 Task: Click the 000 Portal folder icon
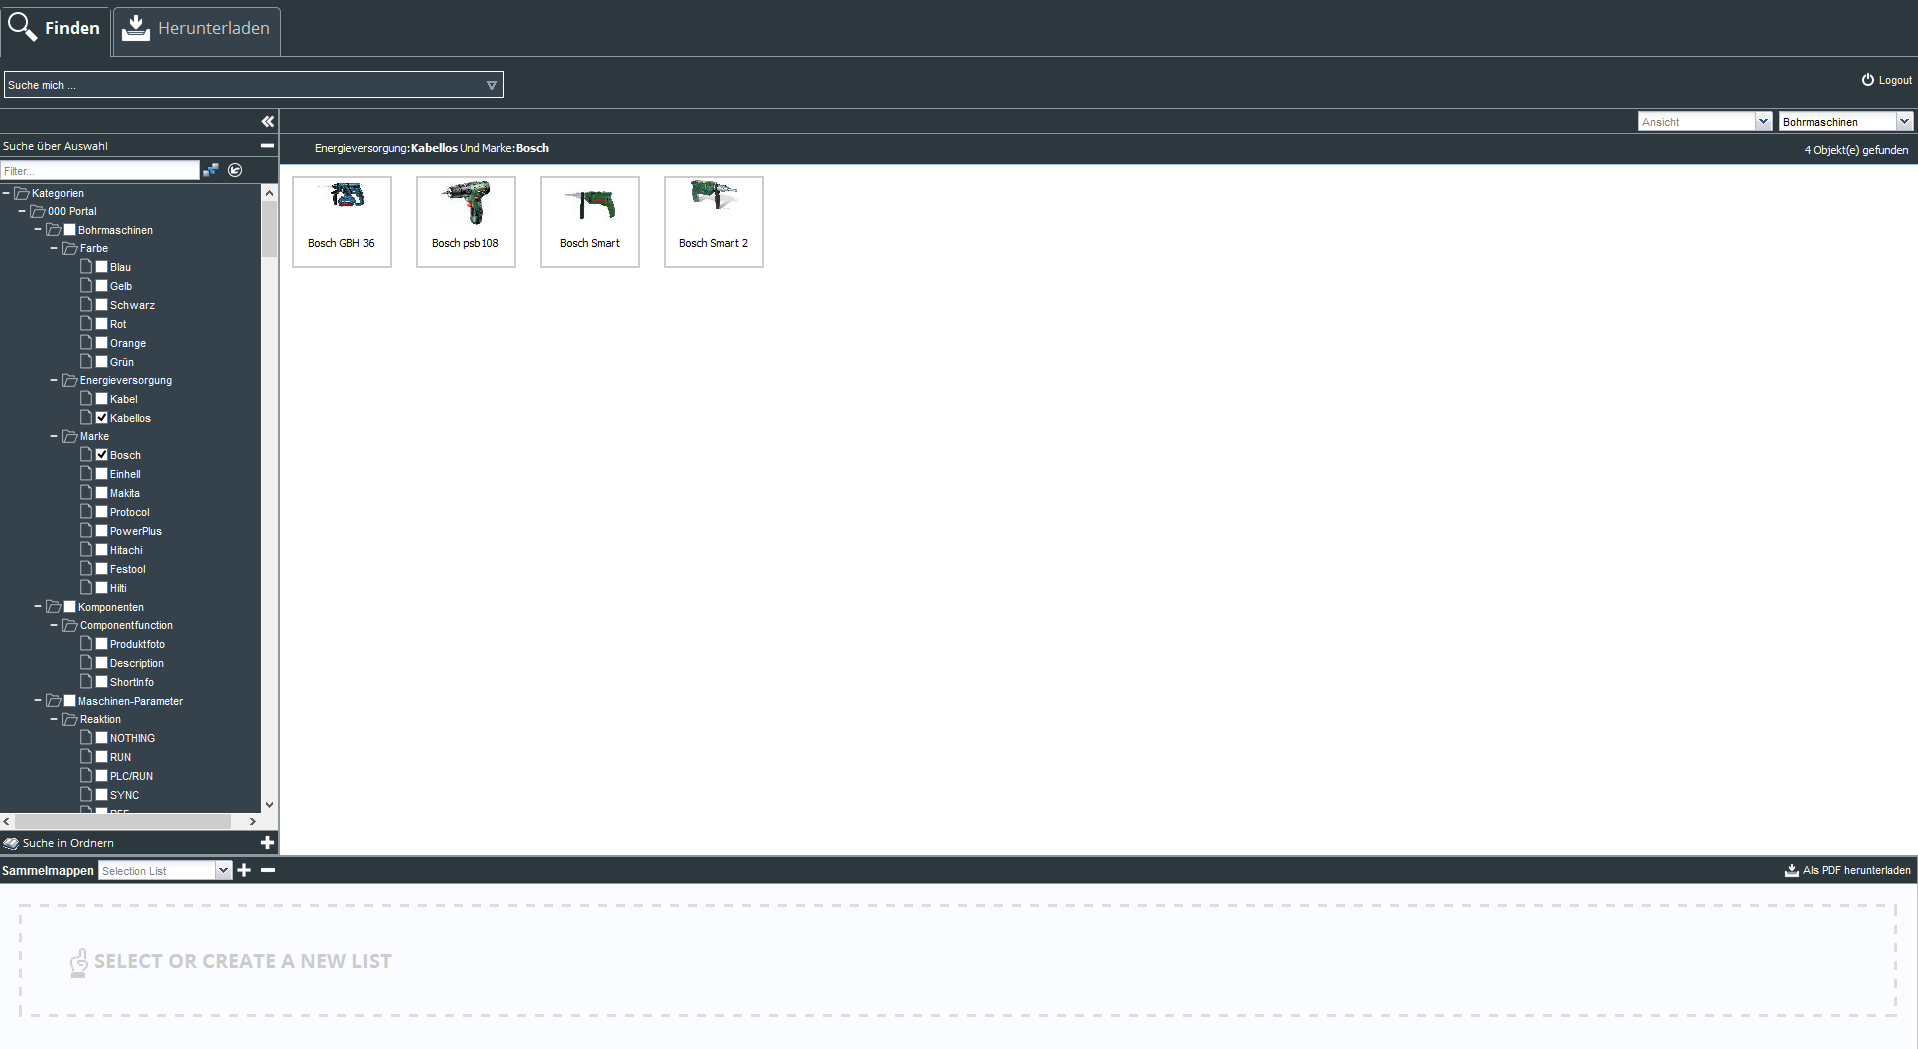pyautogui.click(x=38, y=211)
